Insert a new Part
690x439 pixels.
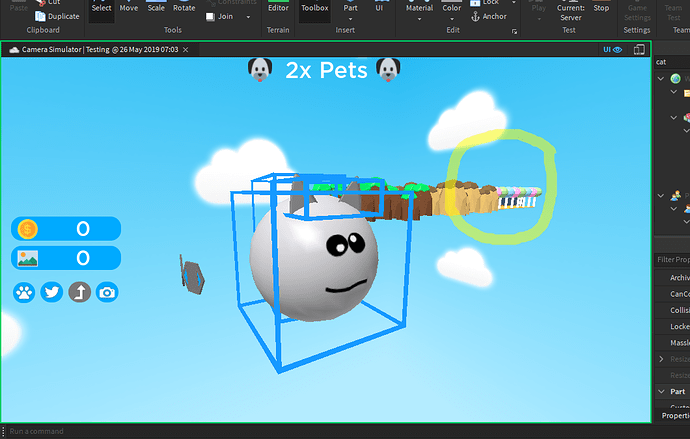point(350,7)
